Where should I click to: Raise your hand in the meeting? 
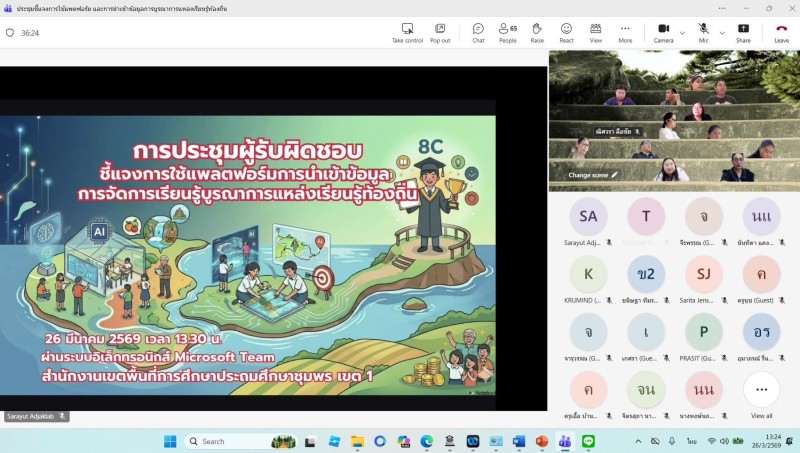pyautogui.click(x=537, y=31)
